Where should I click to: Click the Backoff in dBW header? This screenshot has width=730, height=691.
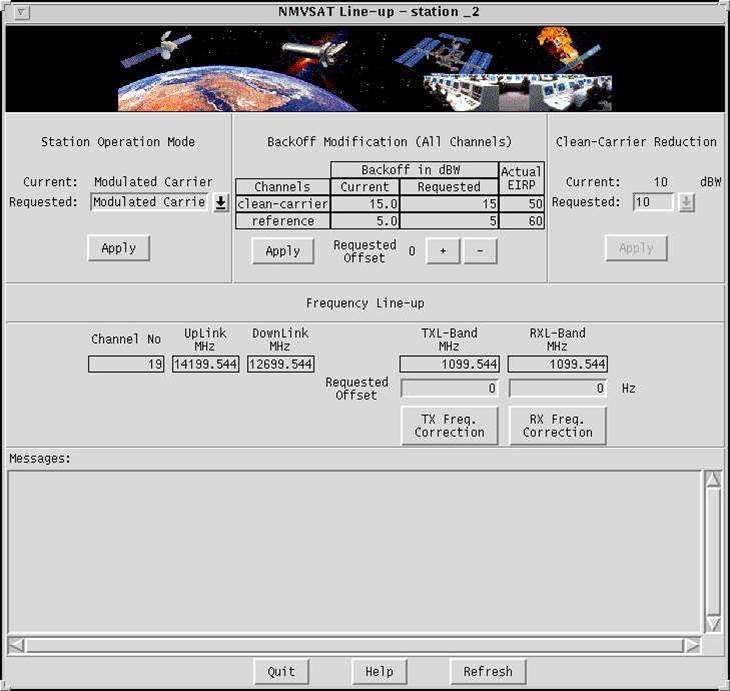coord(414,170)
